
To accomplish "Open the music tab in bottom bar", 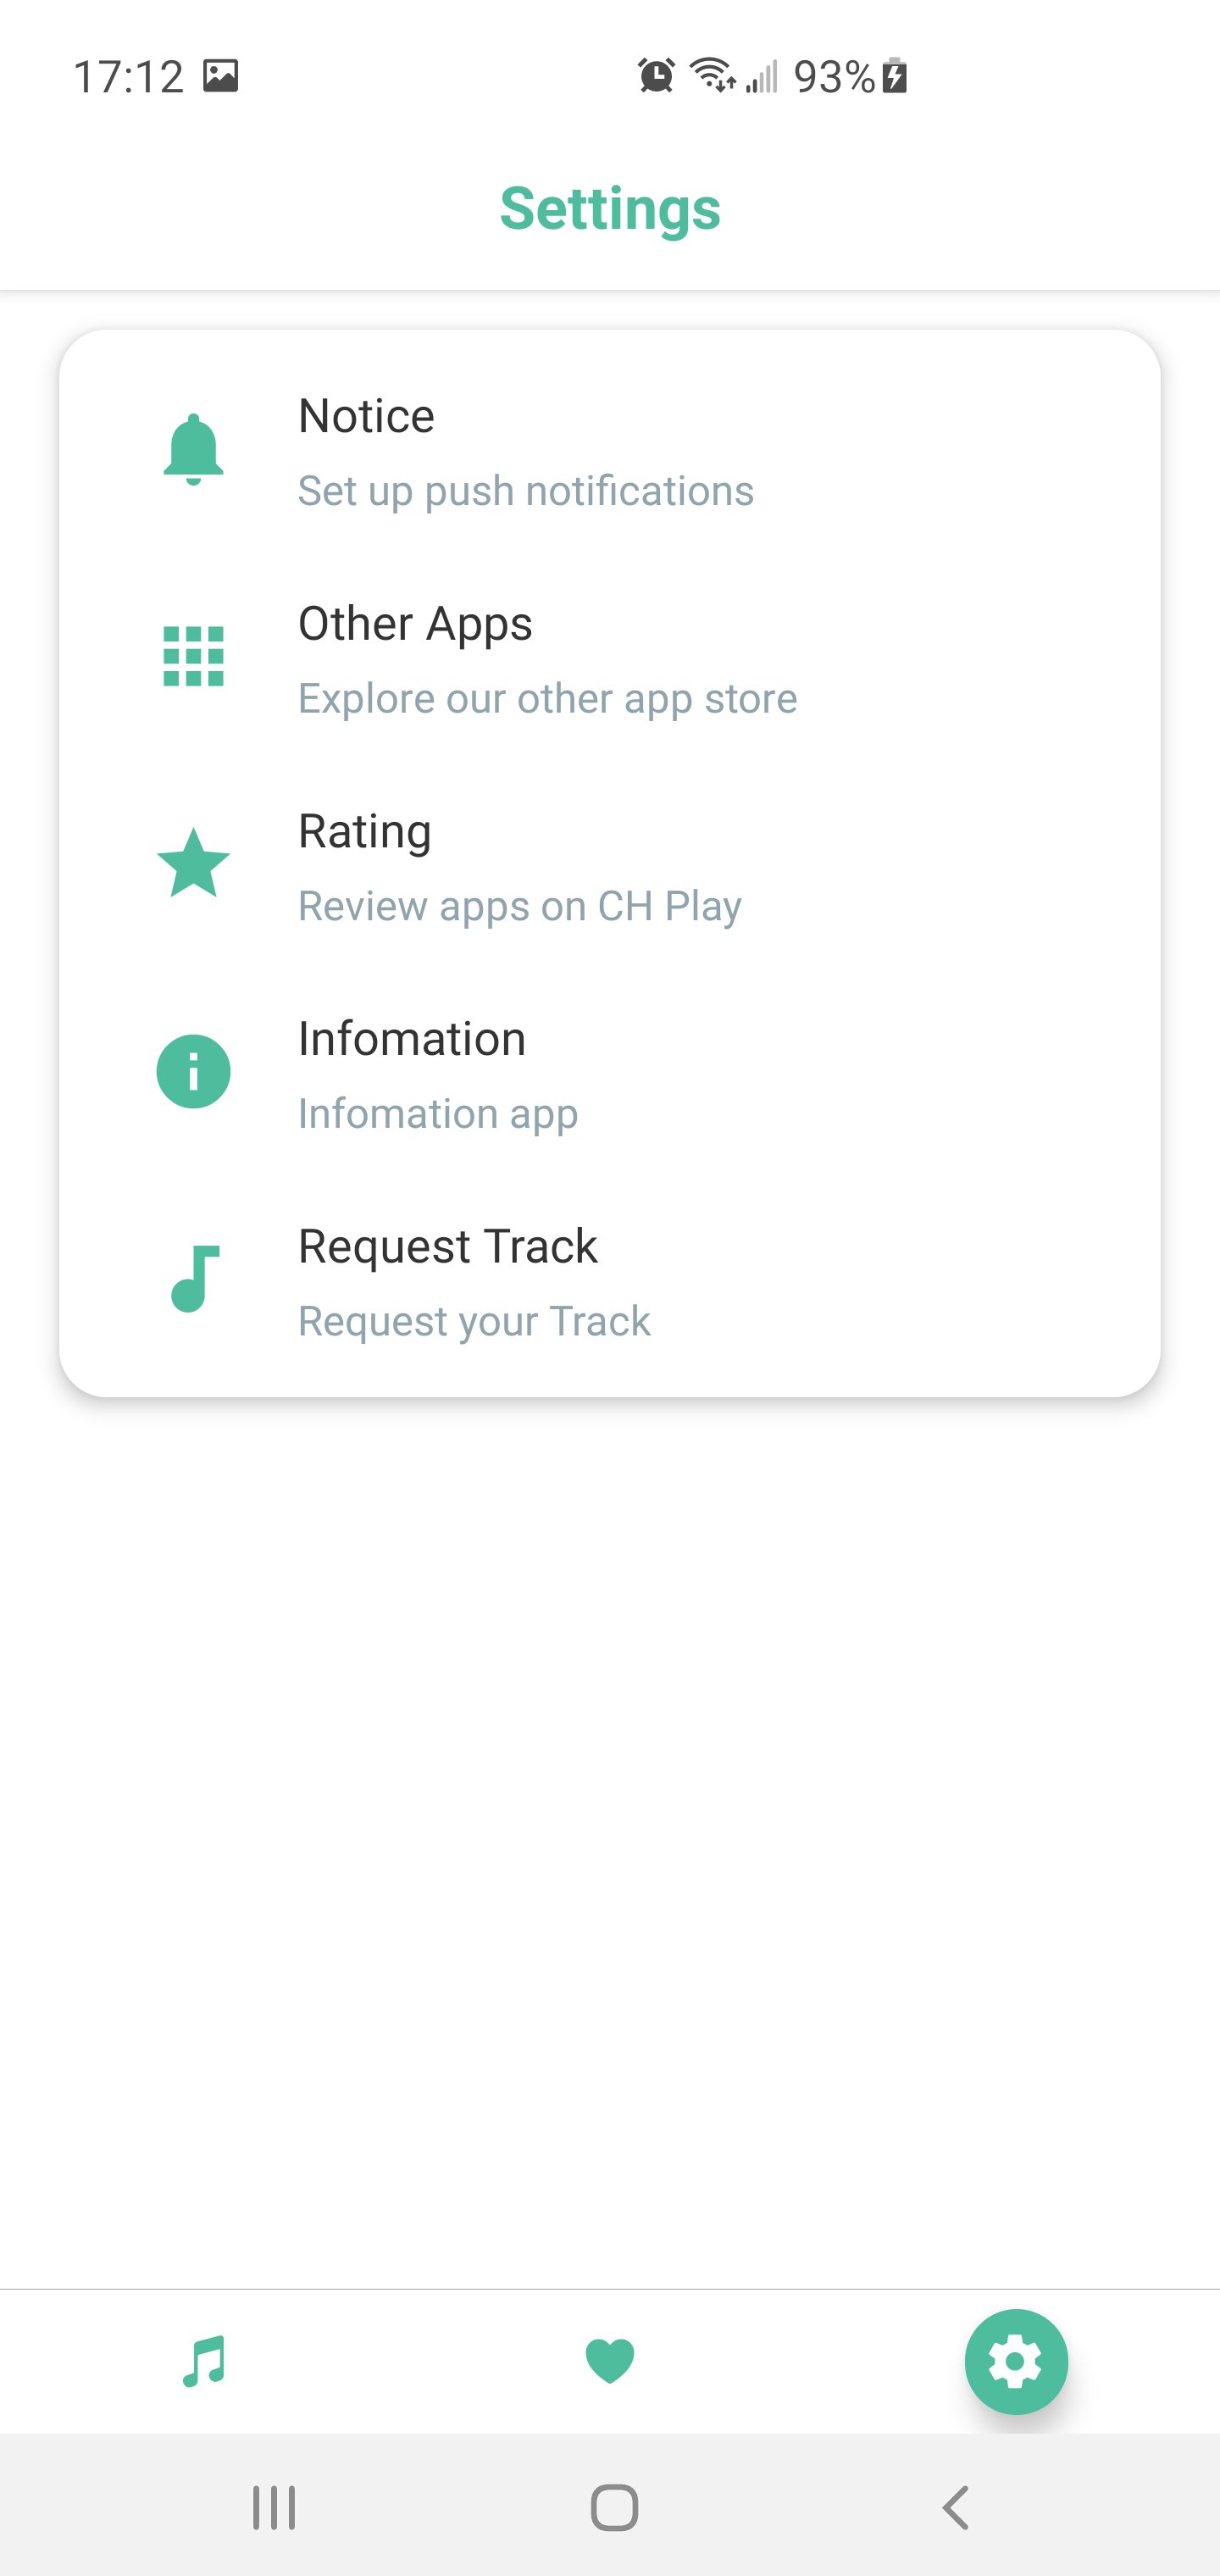I will tap(204, 2361).
